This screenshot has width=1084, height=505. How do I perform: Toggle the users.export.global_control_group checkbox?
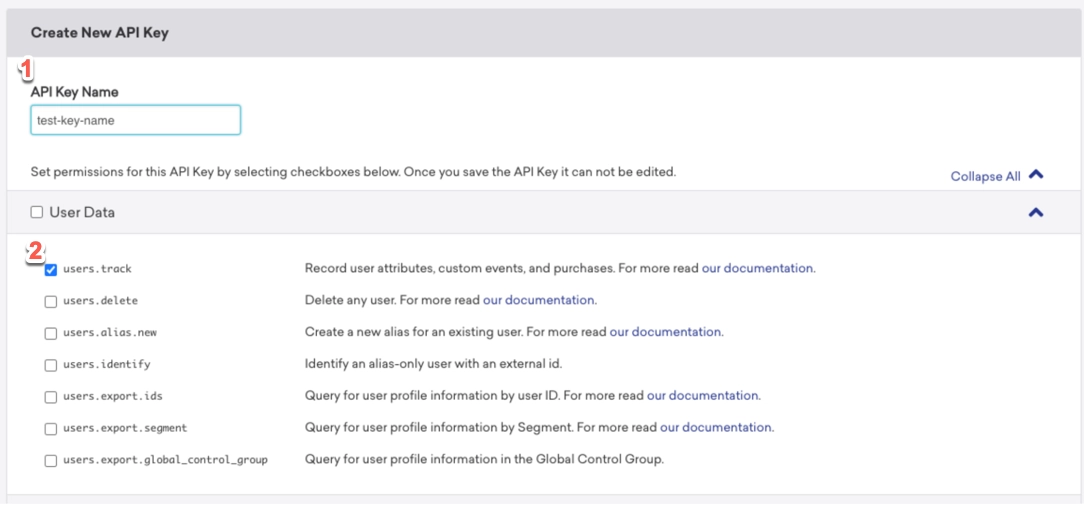coord(50,461)
